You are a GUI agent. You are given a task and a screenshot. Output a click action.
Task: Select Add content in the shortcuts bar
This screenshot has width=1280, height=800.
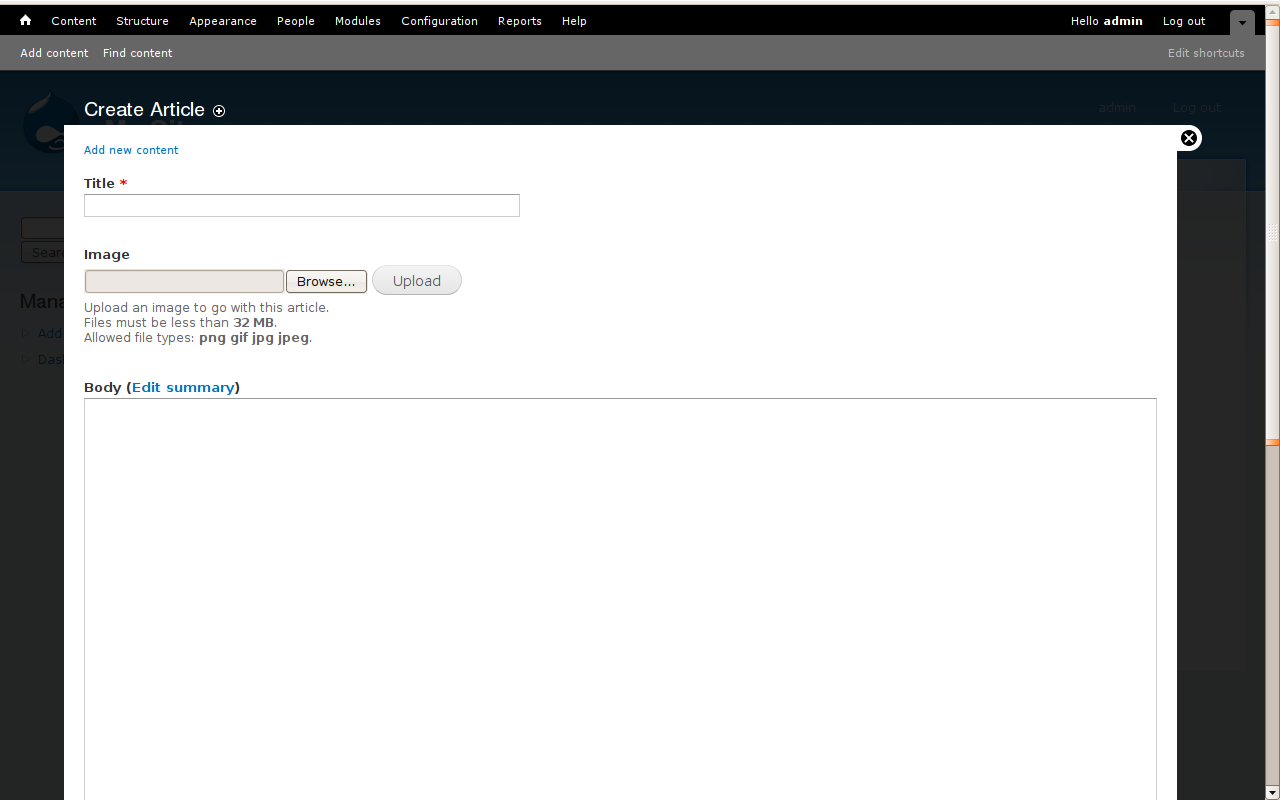point(54,53)
